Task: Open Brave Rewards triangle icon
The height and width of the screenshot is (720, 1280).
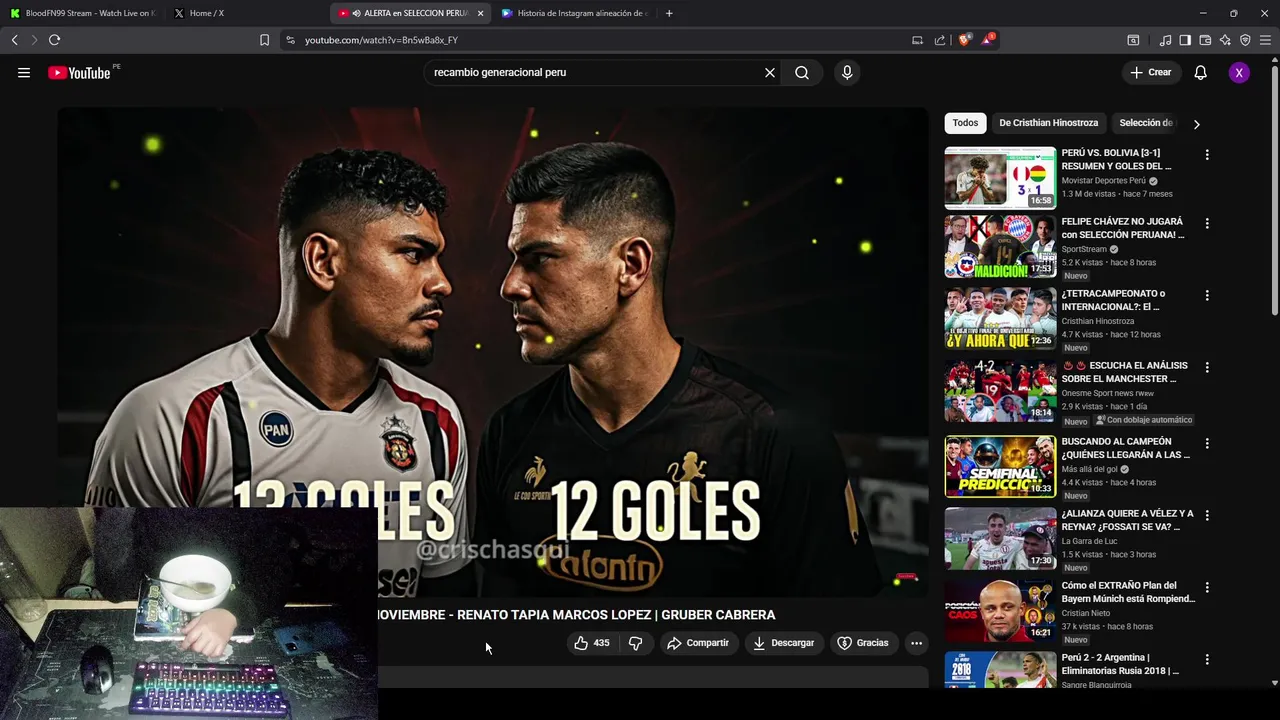Action: [988, 40]
